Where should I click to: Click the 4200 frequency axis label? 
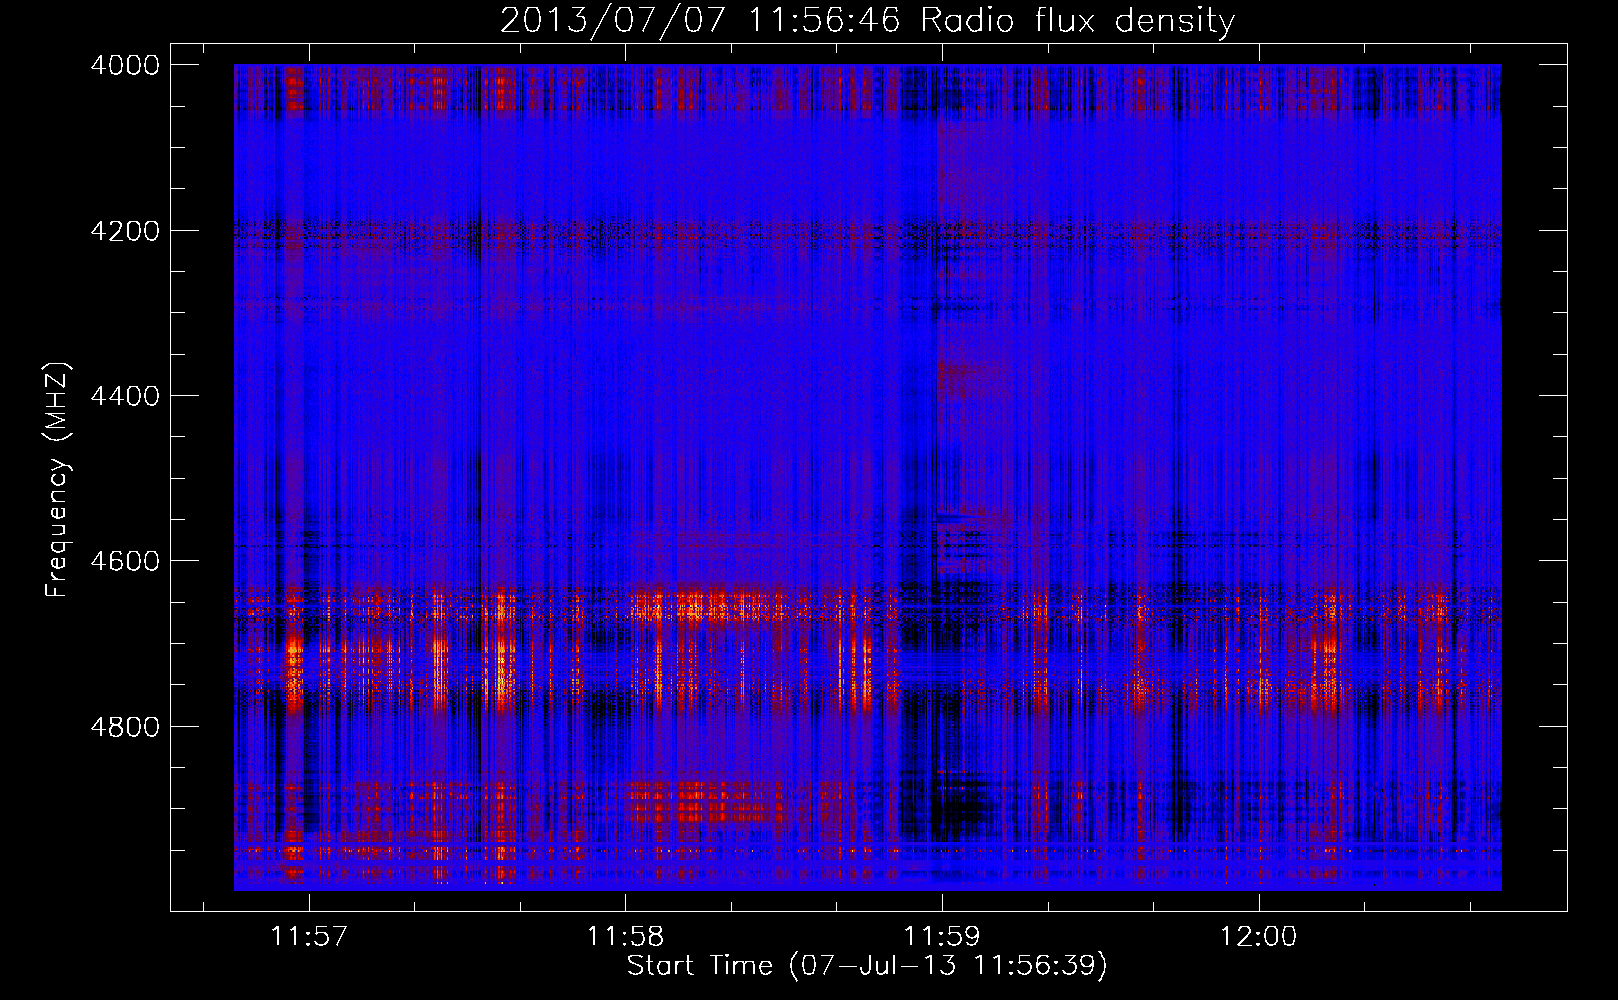(x=125, y=231)
